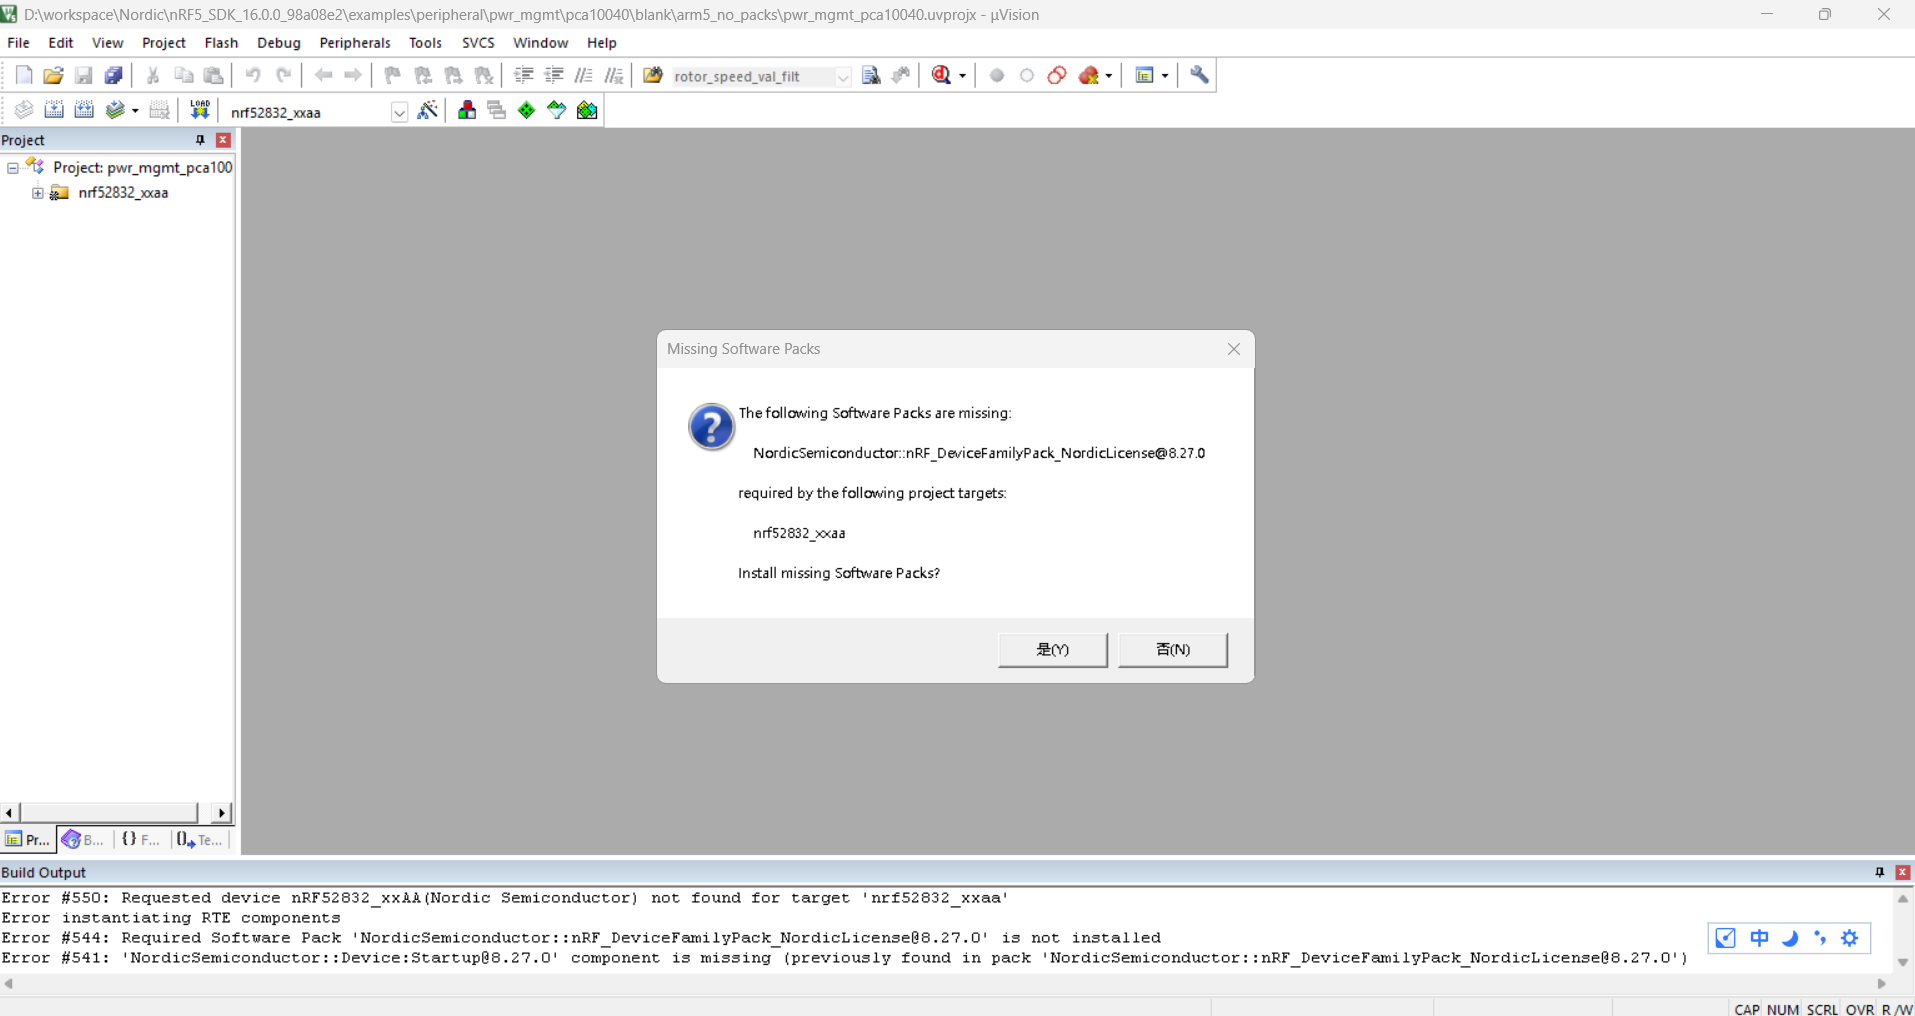Collapse the Project pwr_mgmt_pca100 tree node
The image size is (1915, 1016).
coord(12,168)
